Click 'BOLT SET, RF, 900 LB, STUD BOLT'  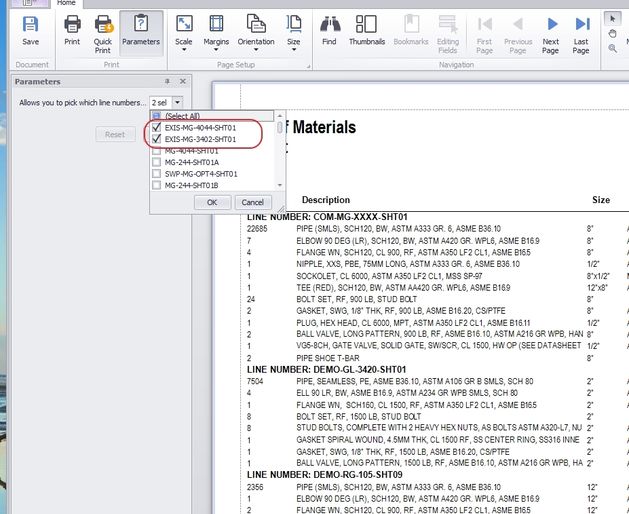(x=357, y=299)
